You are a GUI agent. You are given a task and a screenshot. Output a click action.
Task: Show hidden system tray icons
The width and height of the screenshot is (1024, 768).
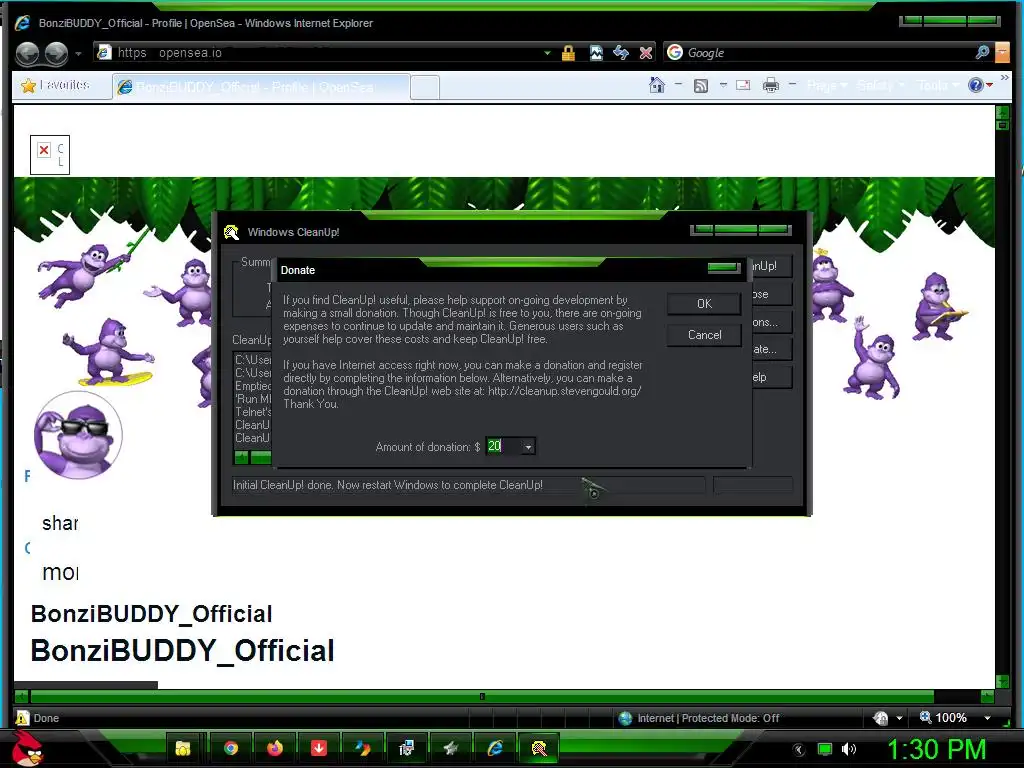pyautogui.click(x=799, y=750)
